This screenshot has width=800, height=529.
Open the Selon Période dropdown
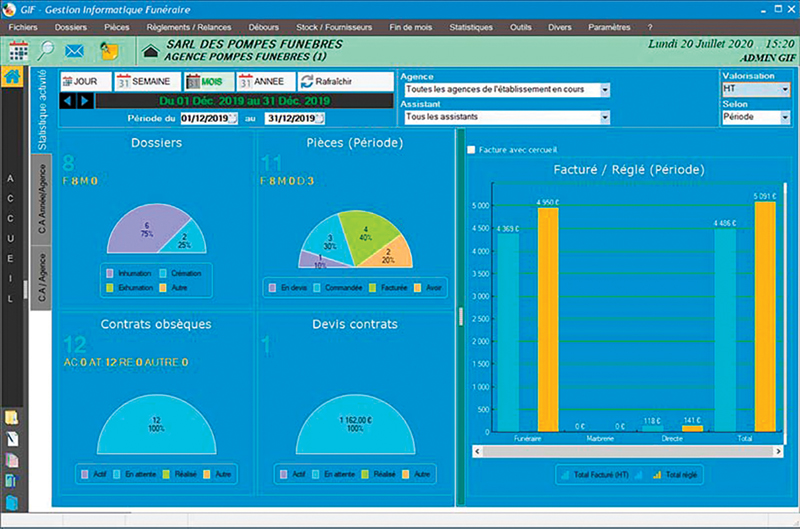[785, 118]
